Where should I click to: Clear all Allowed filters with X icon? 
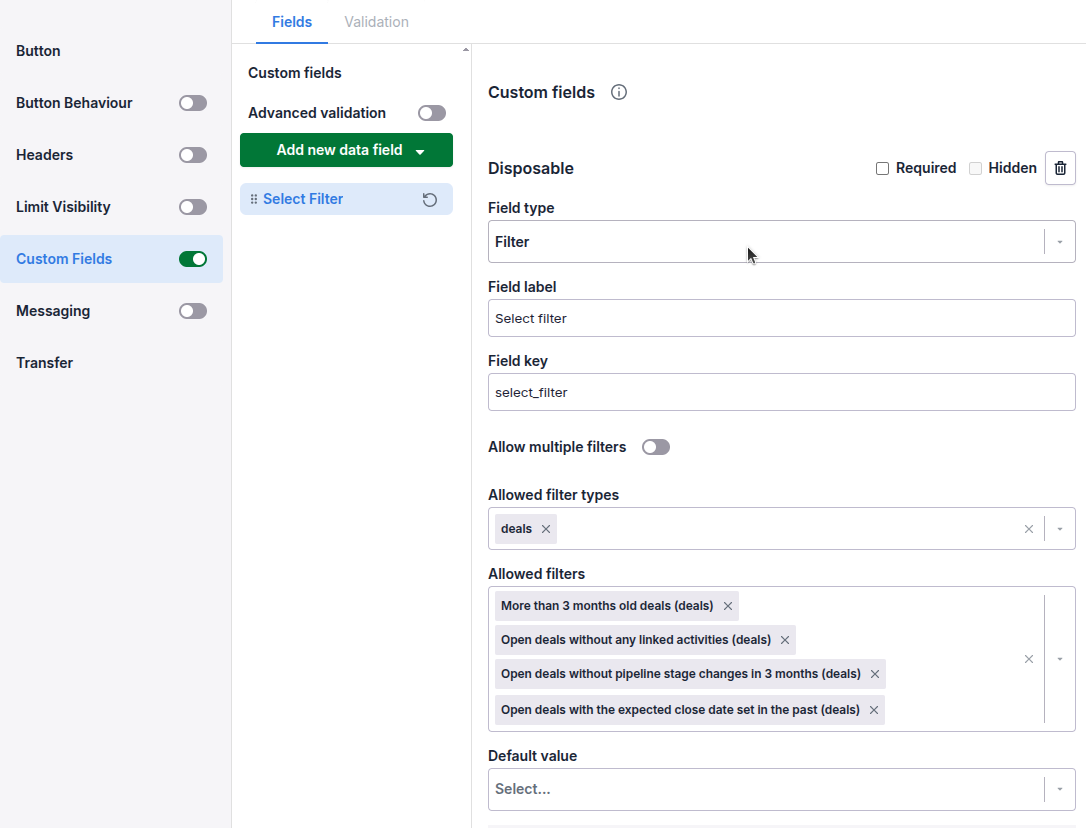click(x=1029, y=659)
